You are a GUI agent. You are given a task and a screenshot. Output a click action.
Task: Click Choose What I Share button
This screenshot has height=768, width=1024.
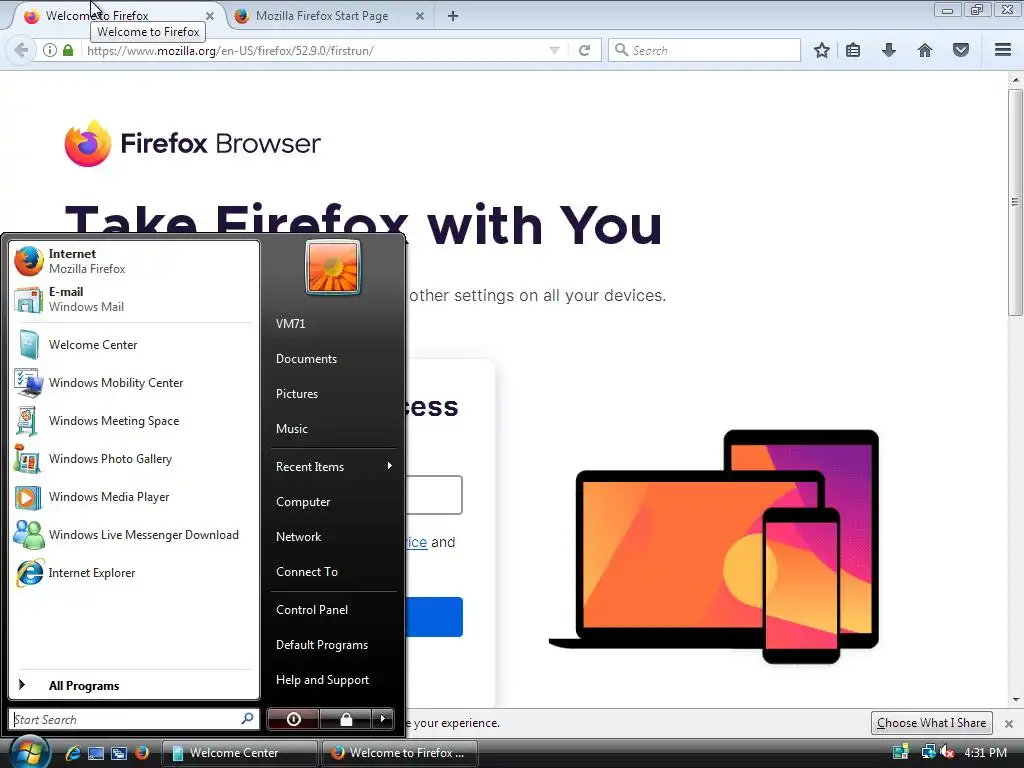coord(931,723)
